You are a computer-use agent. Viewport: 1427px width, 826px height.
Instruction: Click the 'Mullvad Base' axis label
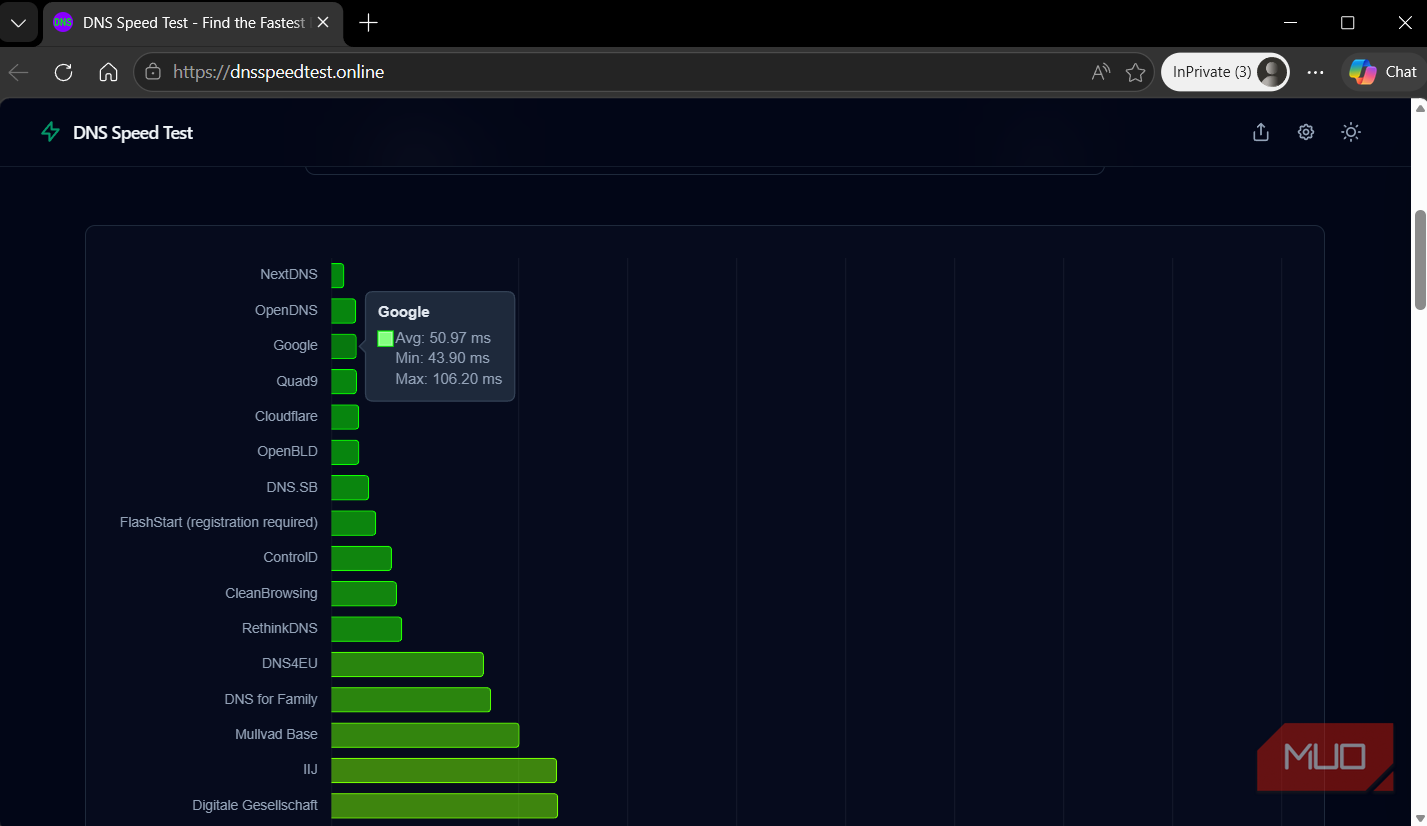pyautogui.click(x=277, y=734)
